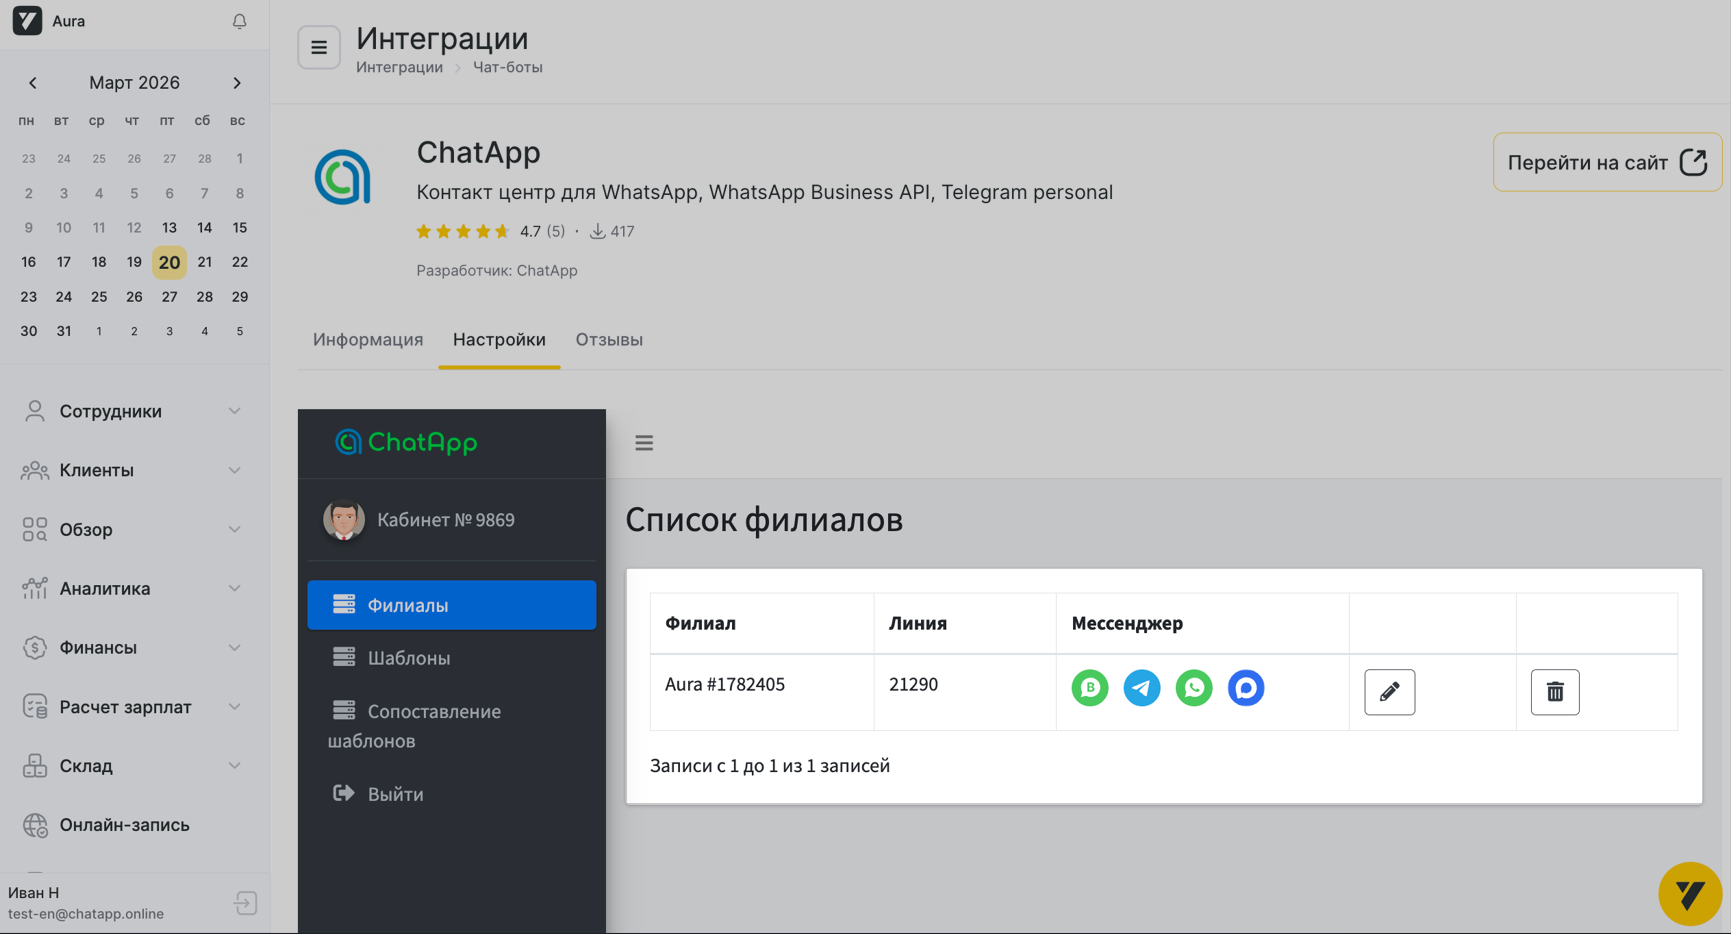Open Шаблоны in ChatApp menu

coord(409,658)
